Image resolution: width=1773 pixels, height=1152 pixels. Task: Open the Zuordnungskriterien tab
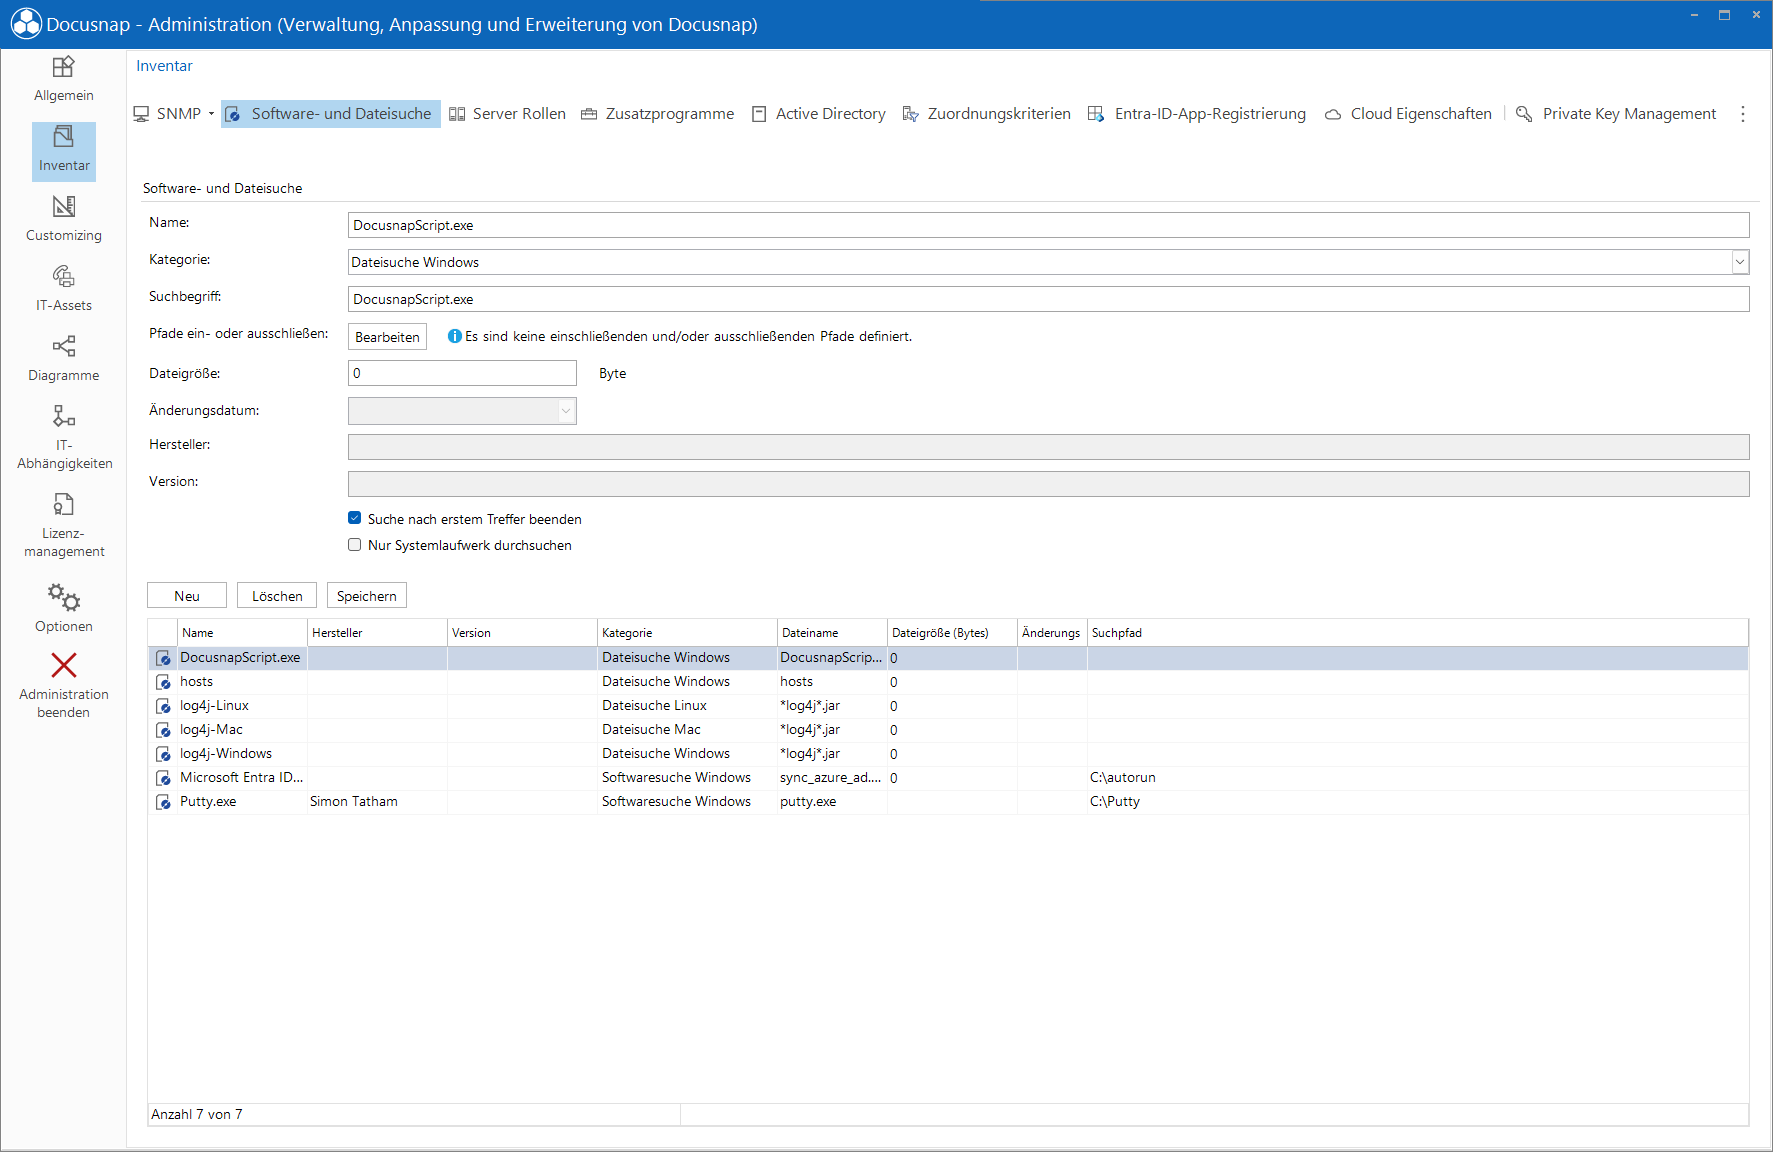pos(986,114)
